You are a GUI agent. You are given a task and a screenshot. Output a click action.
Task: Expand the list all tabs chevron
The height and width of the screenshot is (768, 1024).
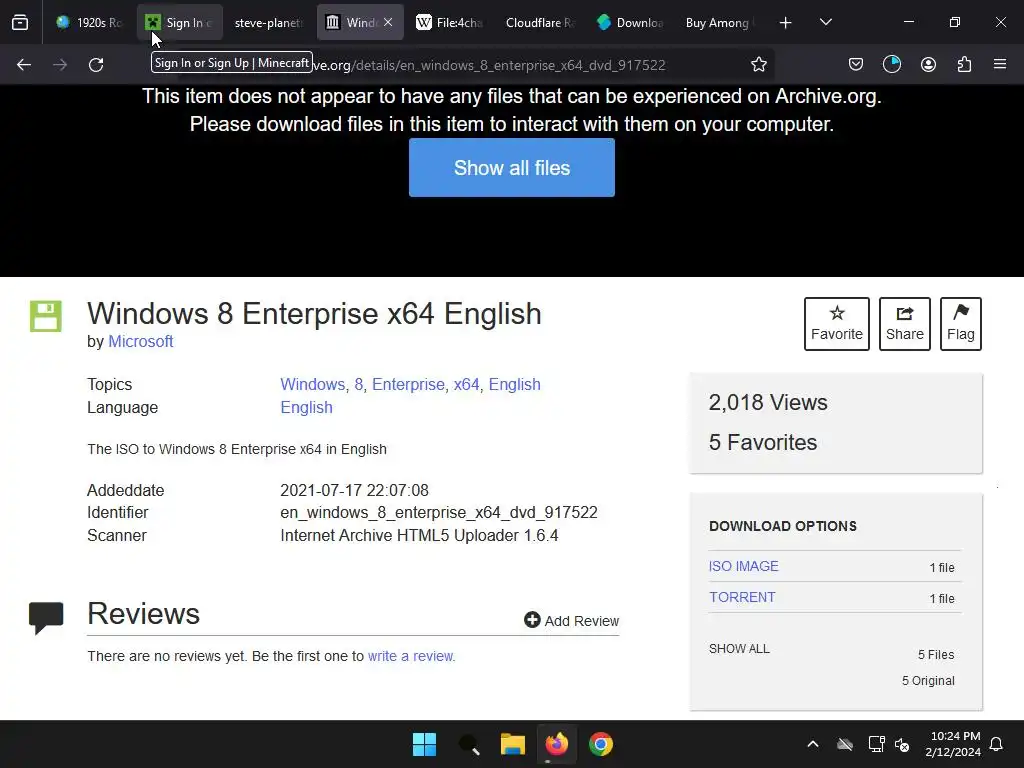pyautogui.click(x=825, y=22)
